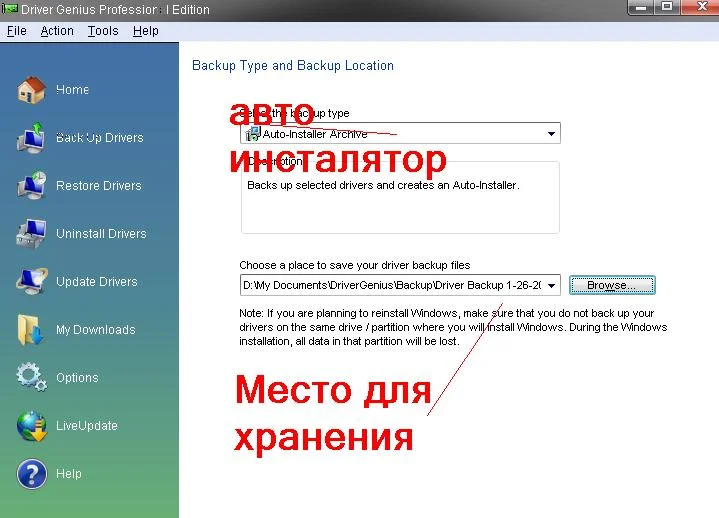This screenshot has width=719, height=518.
Task: Close the Driver Genius window
Action: (x=701, y=6)
